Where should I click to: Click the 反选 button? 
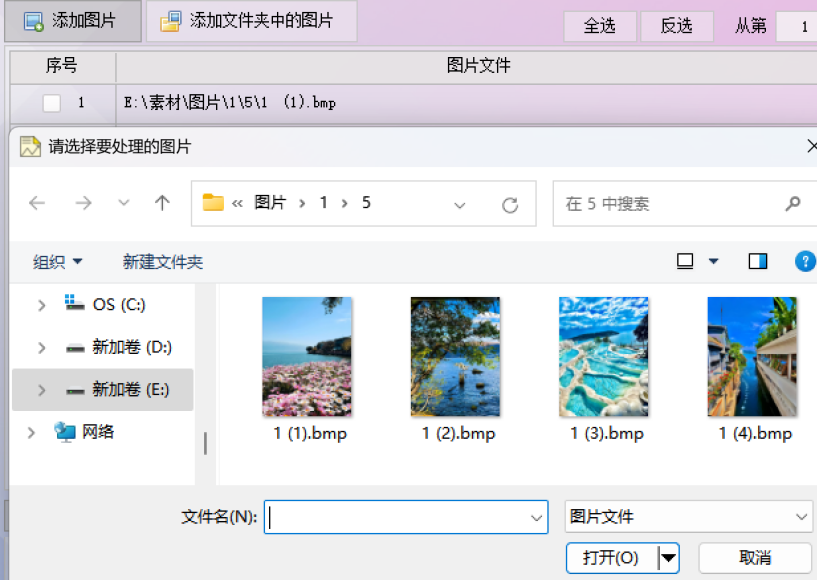(676, 26)
